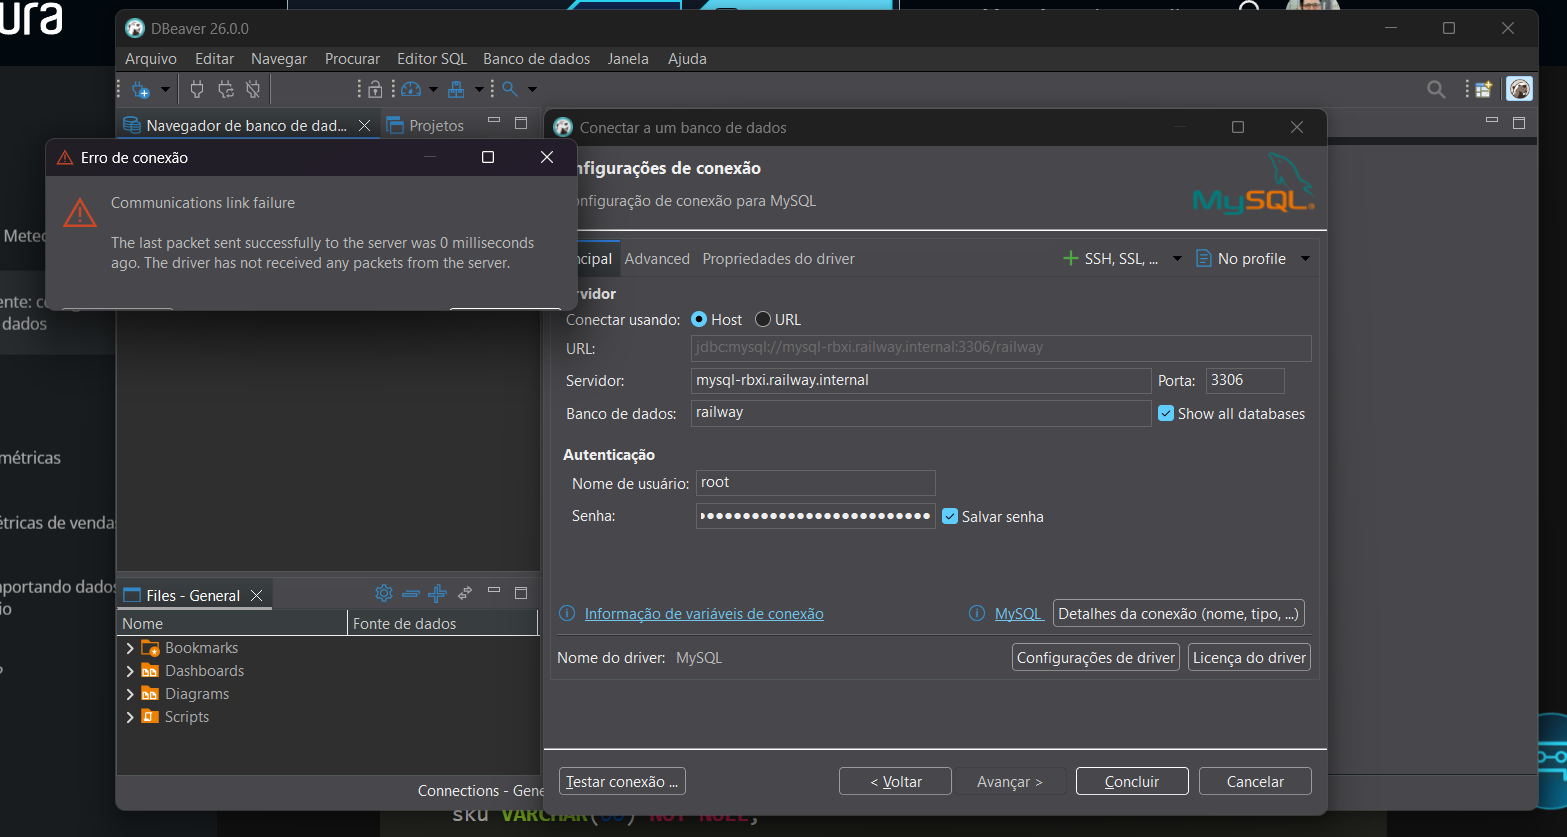The height and width of the screenshot is (837, 1567).
Task: Open the dashboard gauge icon
Action: 411,89
